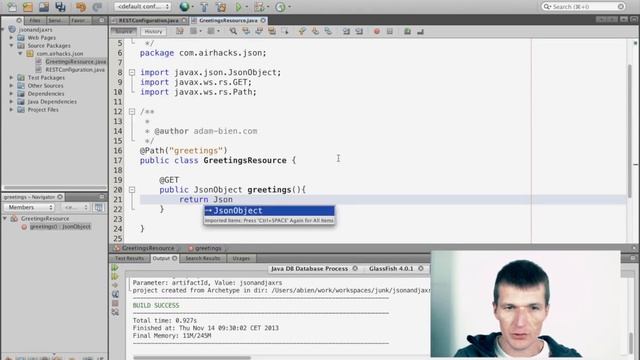Click the Open Project icon in main toolbar
640x360 pixels.
coord(44,7)
